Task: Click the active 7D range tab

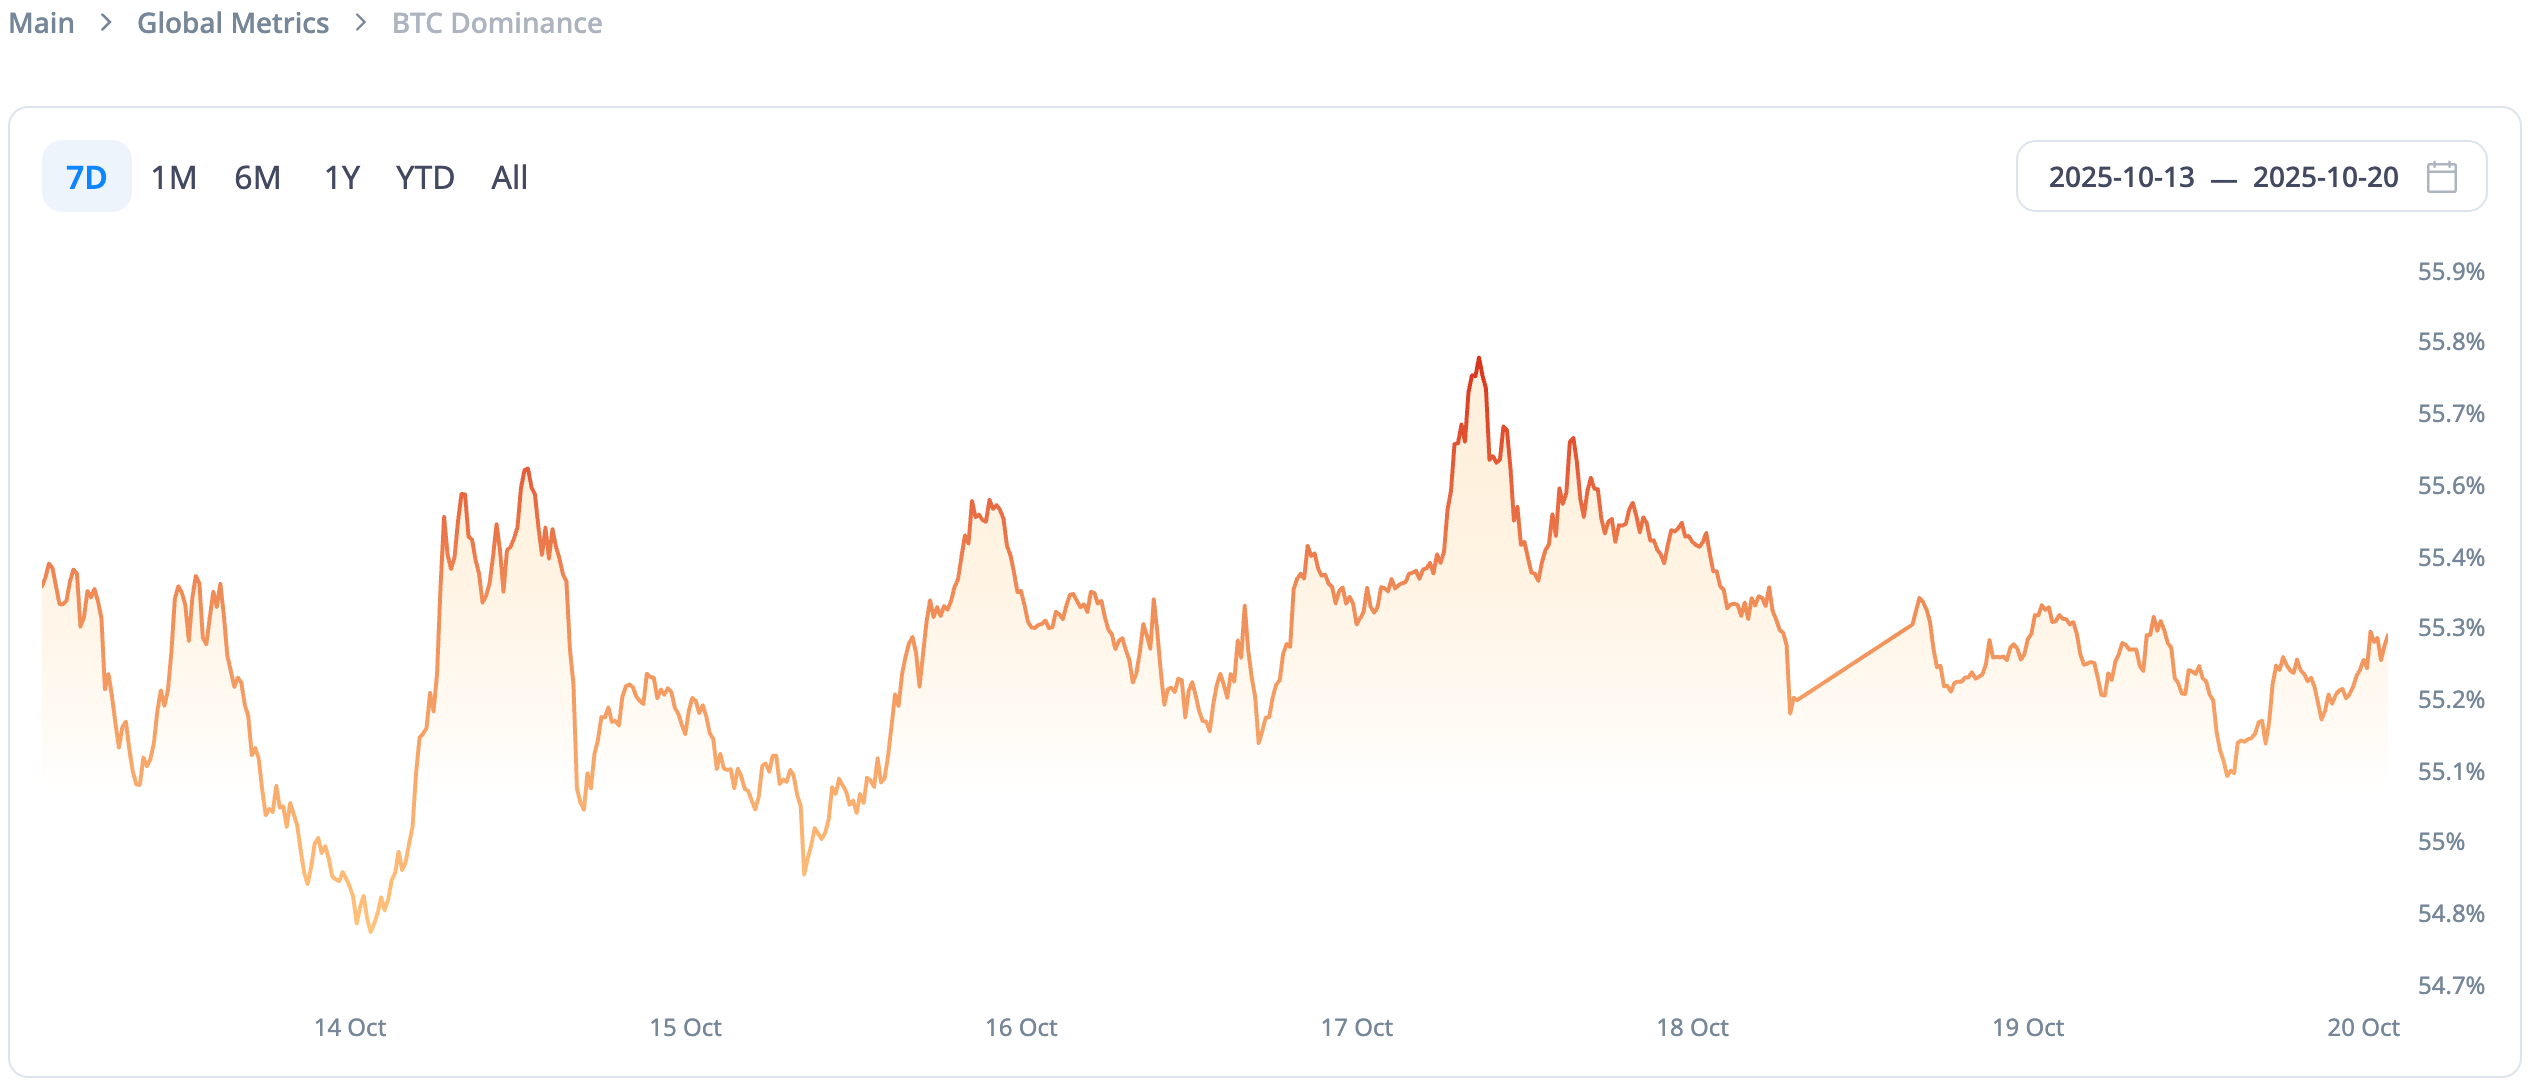Action: [x=85, y=176]
